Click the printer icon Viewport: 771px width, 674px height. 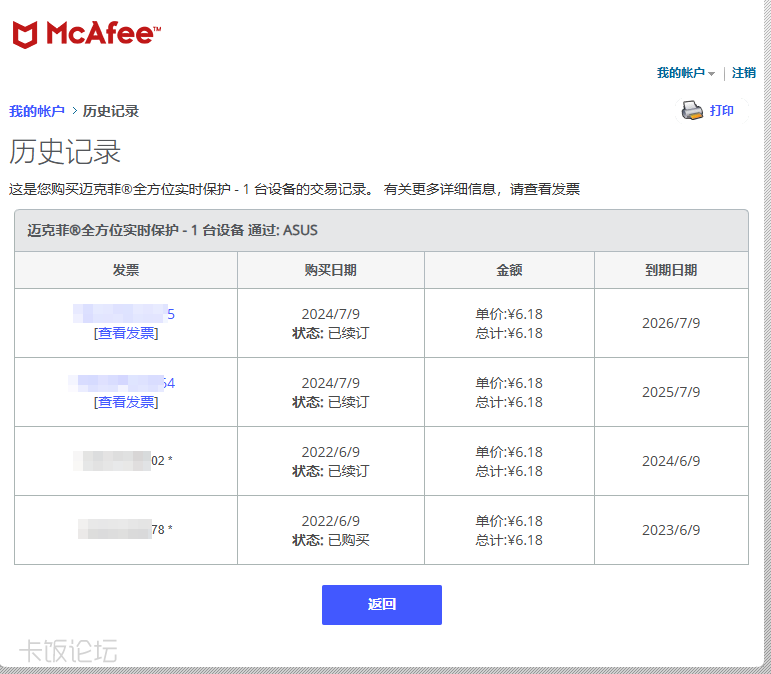[x=692, y=111]
